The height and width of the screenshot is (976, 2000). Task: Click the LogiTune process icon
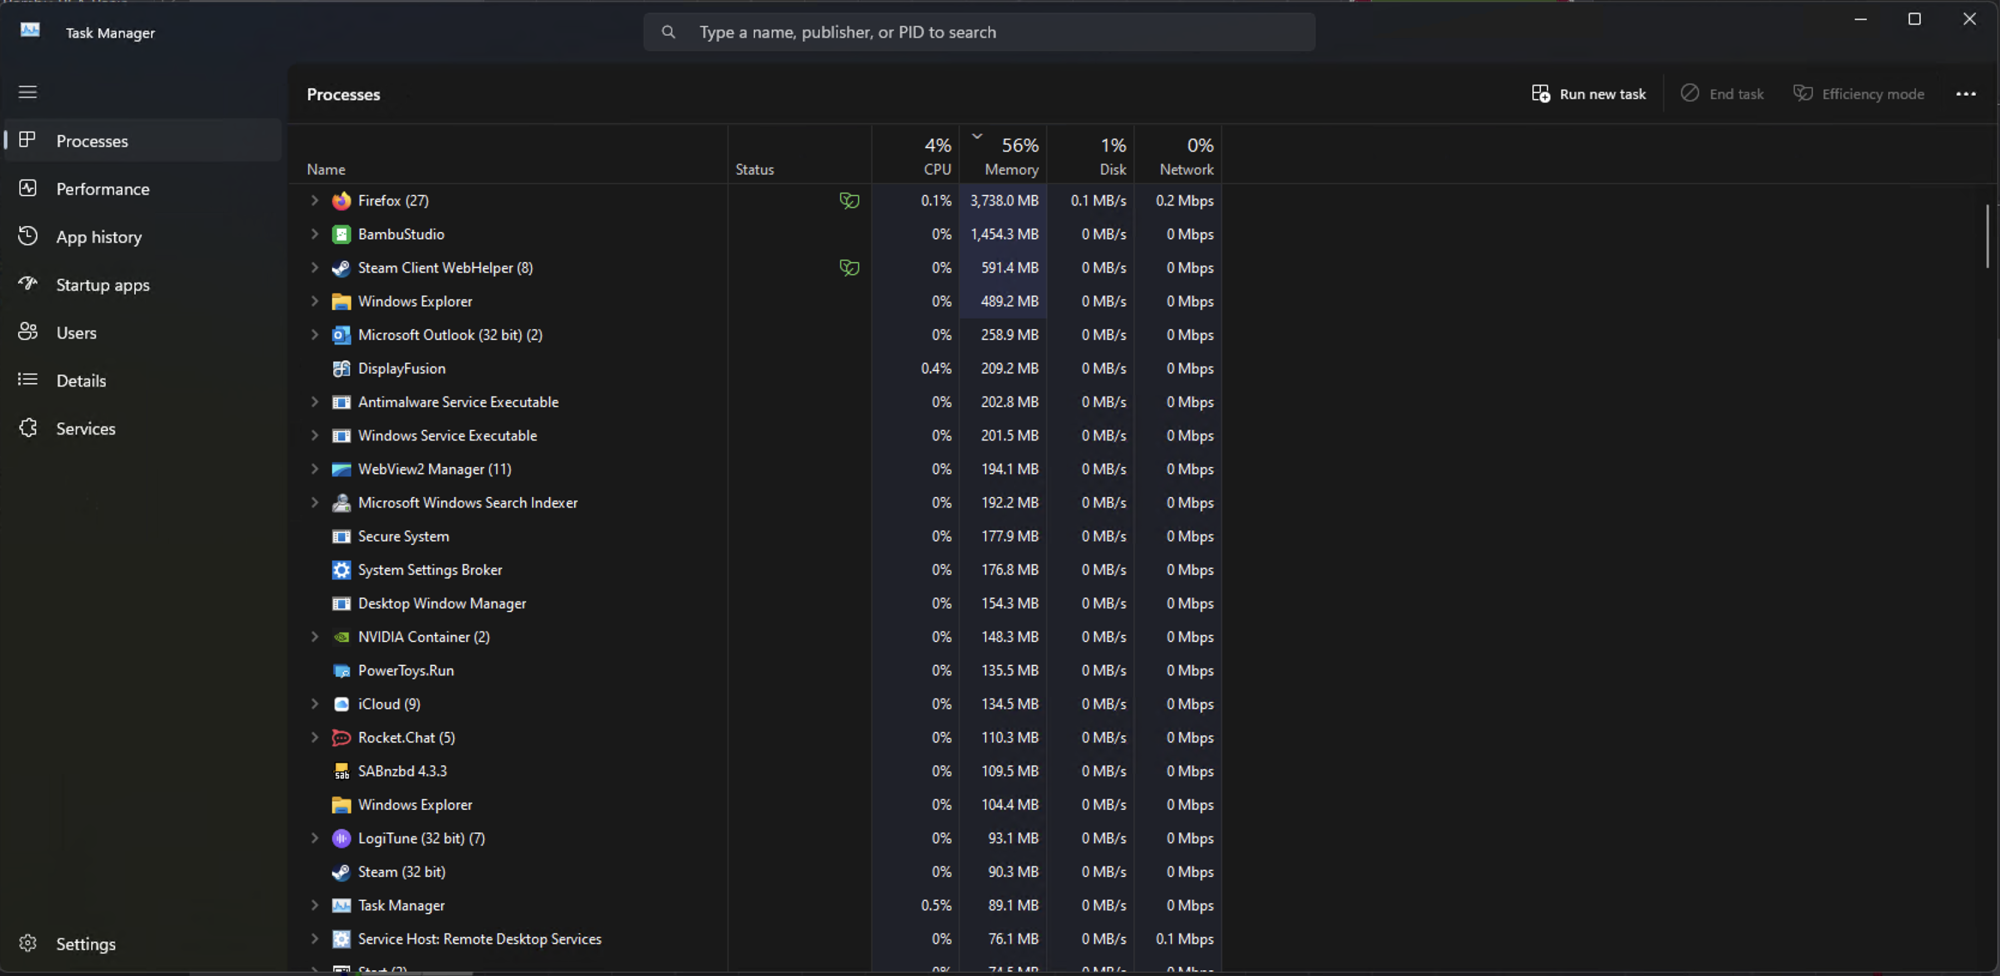[x=341, y=838]
